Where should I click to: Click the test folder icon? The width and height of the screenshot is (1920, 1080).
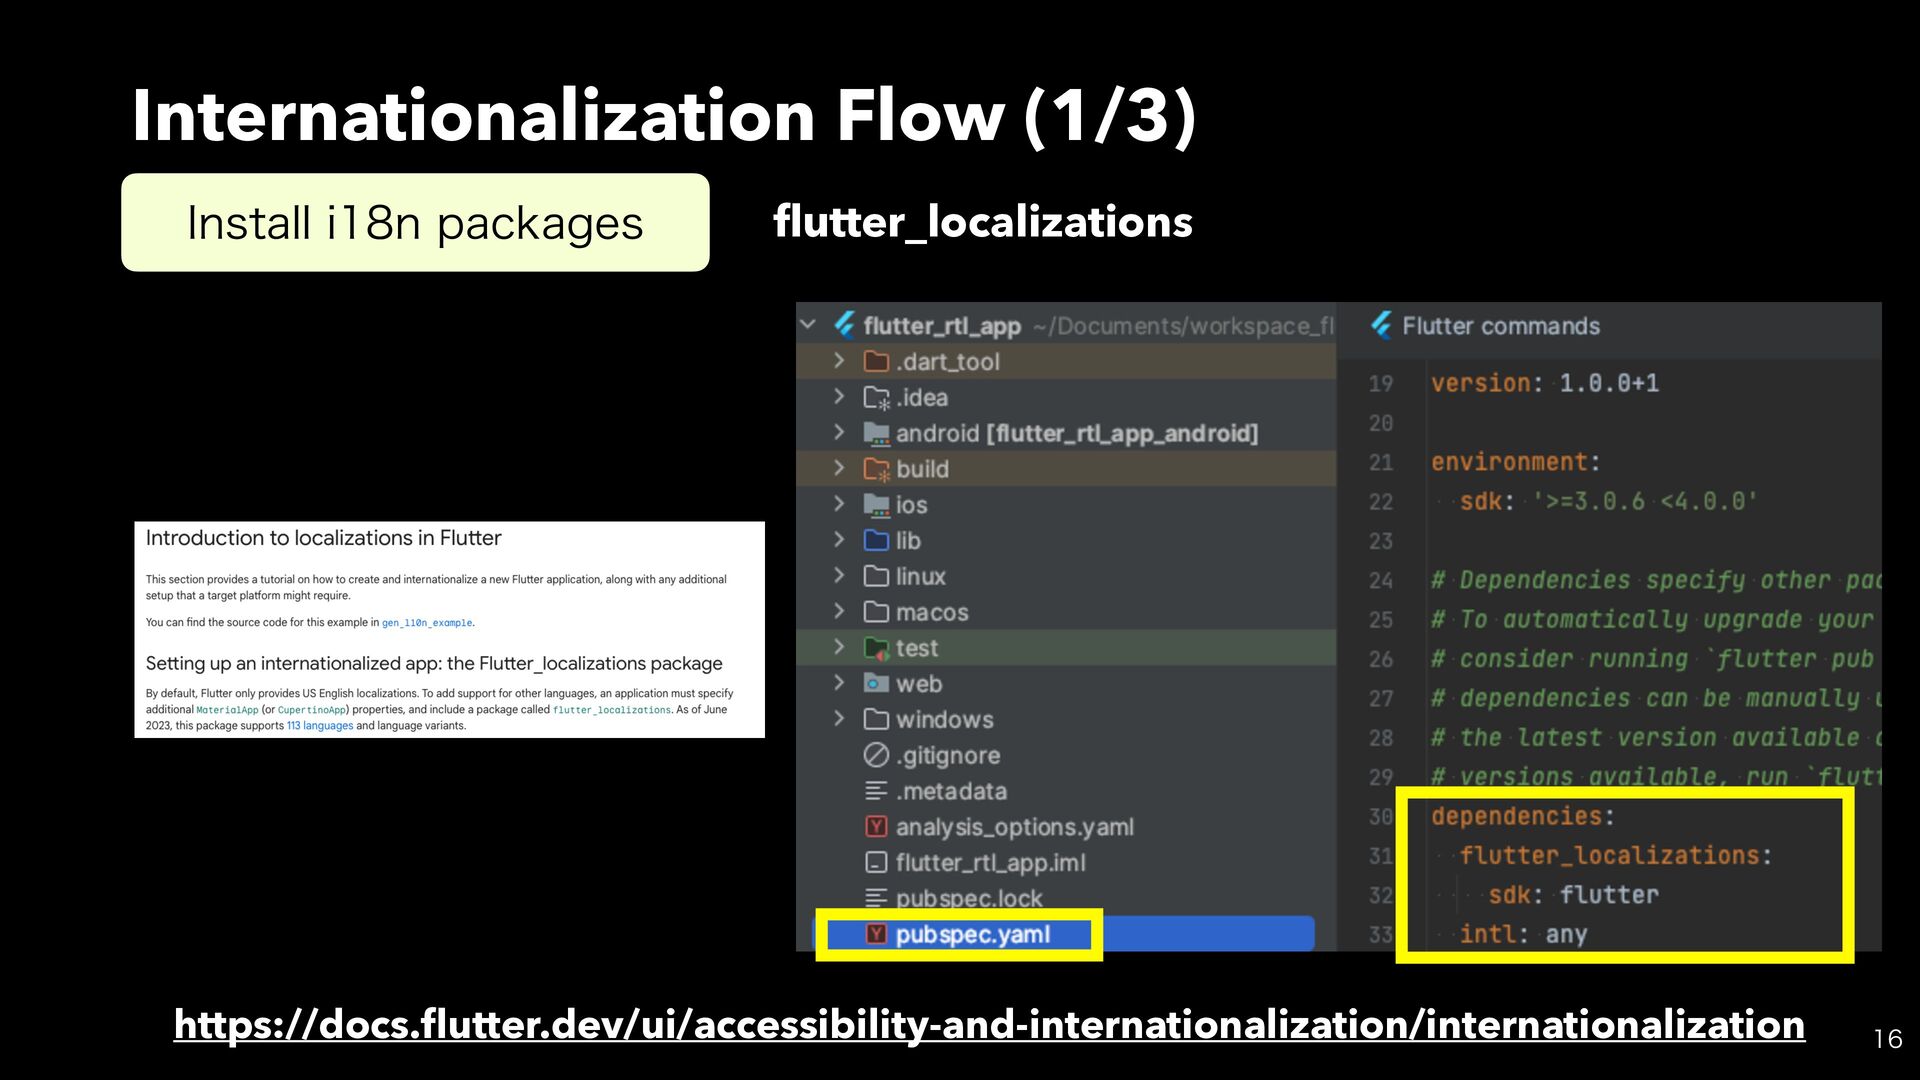pos(876,648)
